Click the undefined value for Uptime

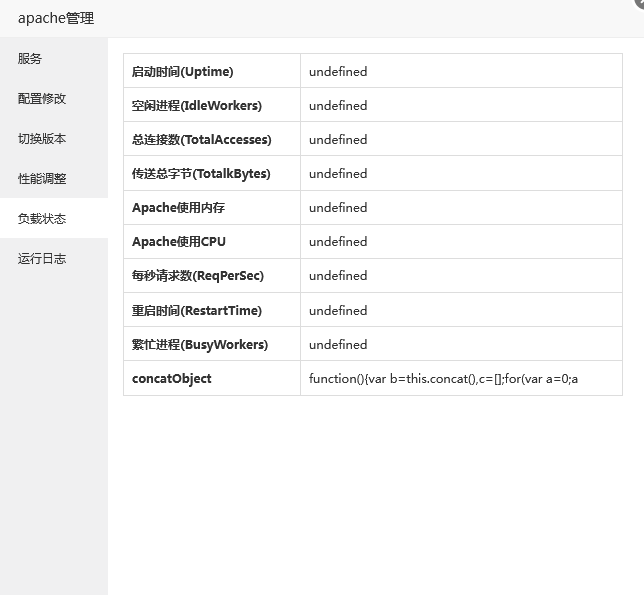coord(338,71)
